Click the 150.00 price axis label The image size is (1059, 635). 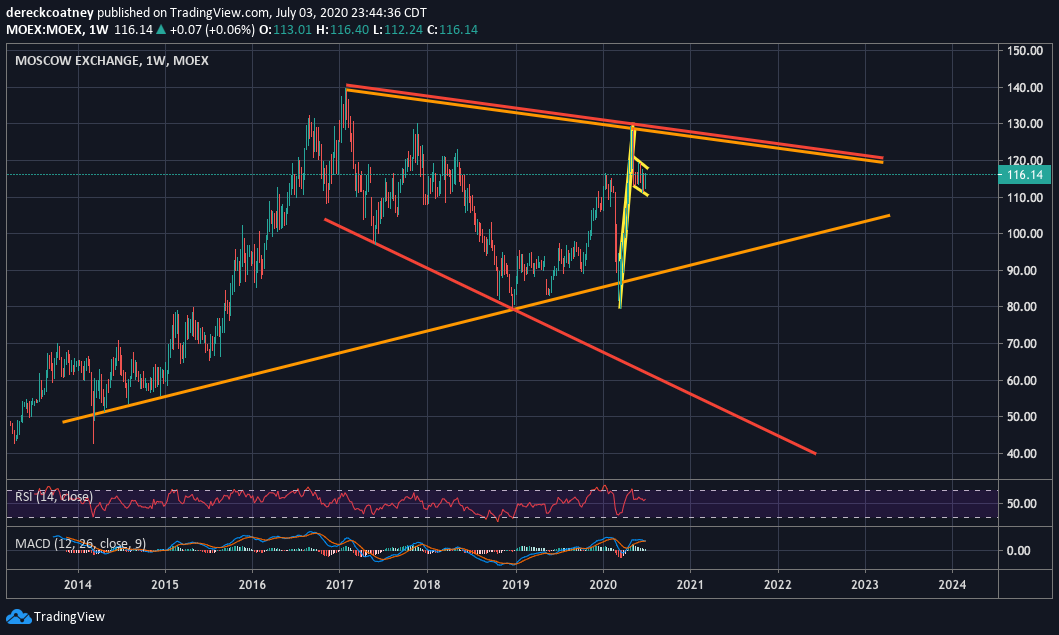coord(1025,51)
